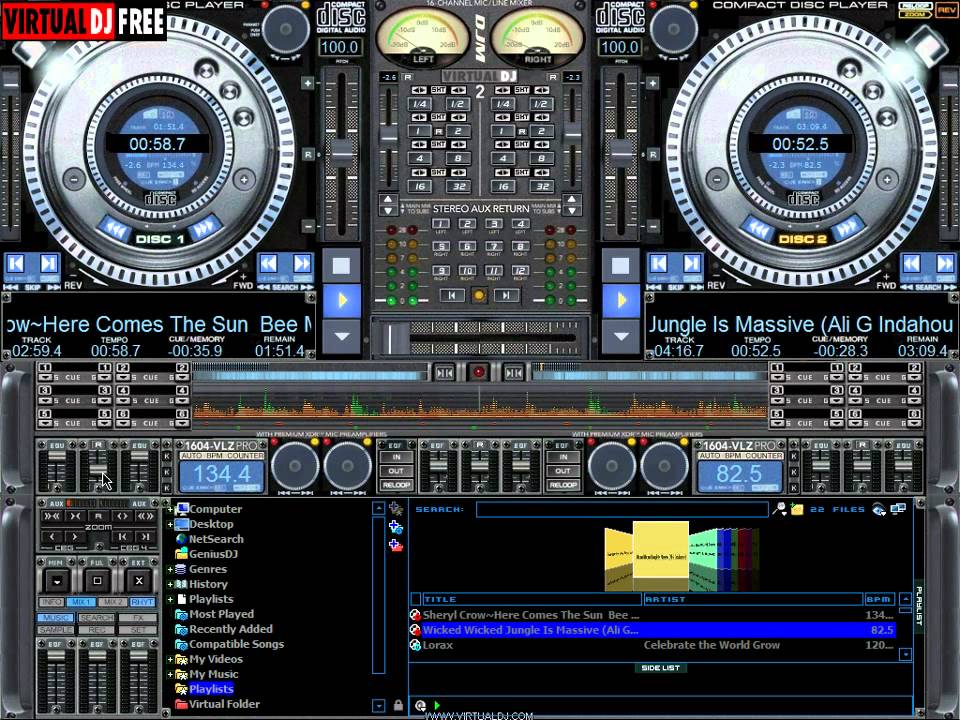Toggle the left deck RELOOP button

396,485
